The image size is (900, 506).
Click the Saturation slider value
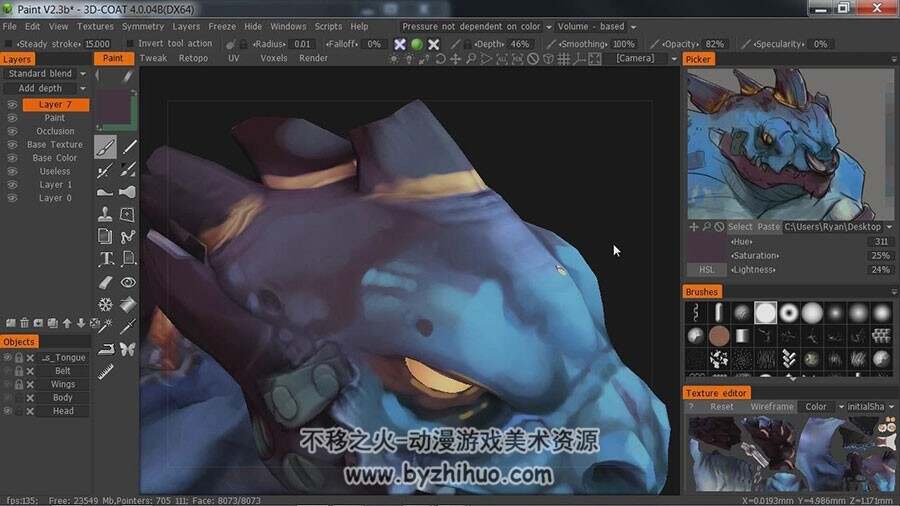click(880, 255)
